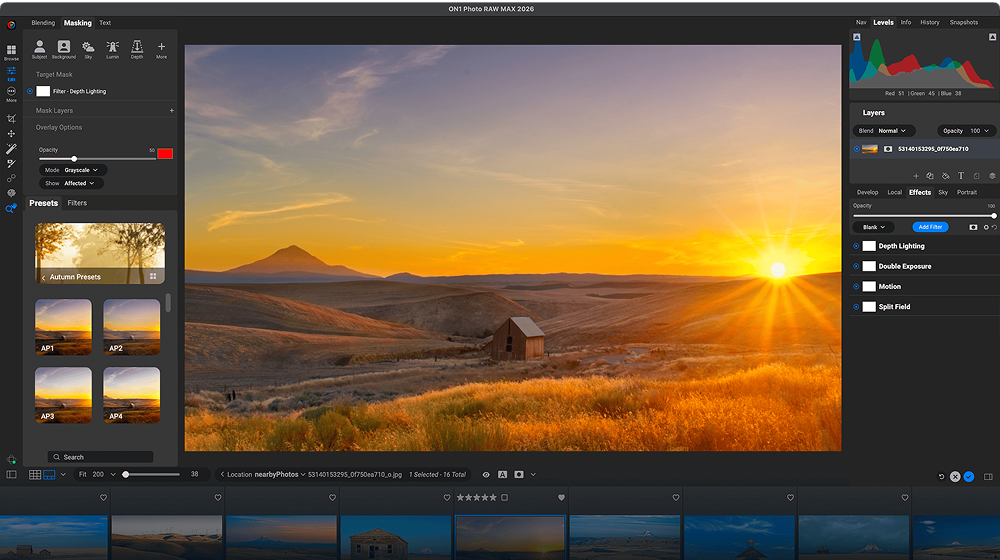
Task: Click the presets Search field
Action: point(100,457)
